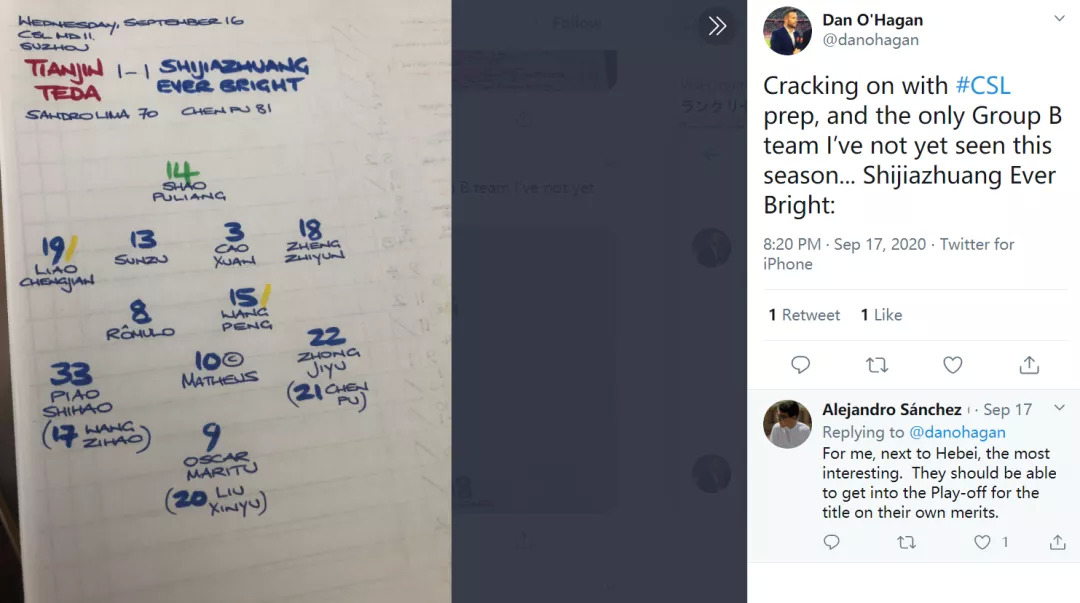Open options chevron on Alejandro's reply
This screenshot has height=603, width=1080.
coord(1059,408)
